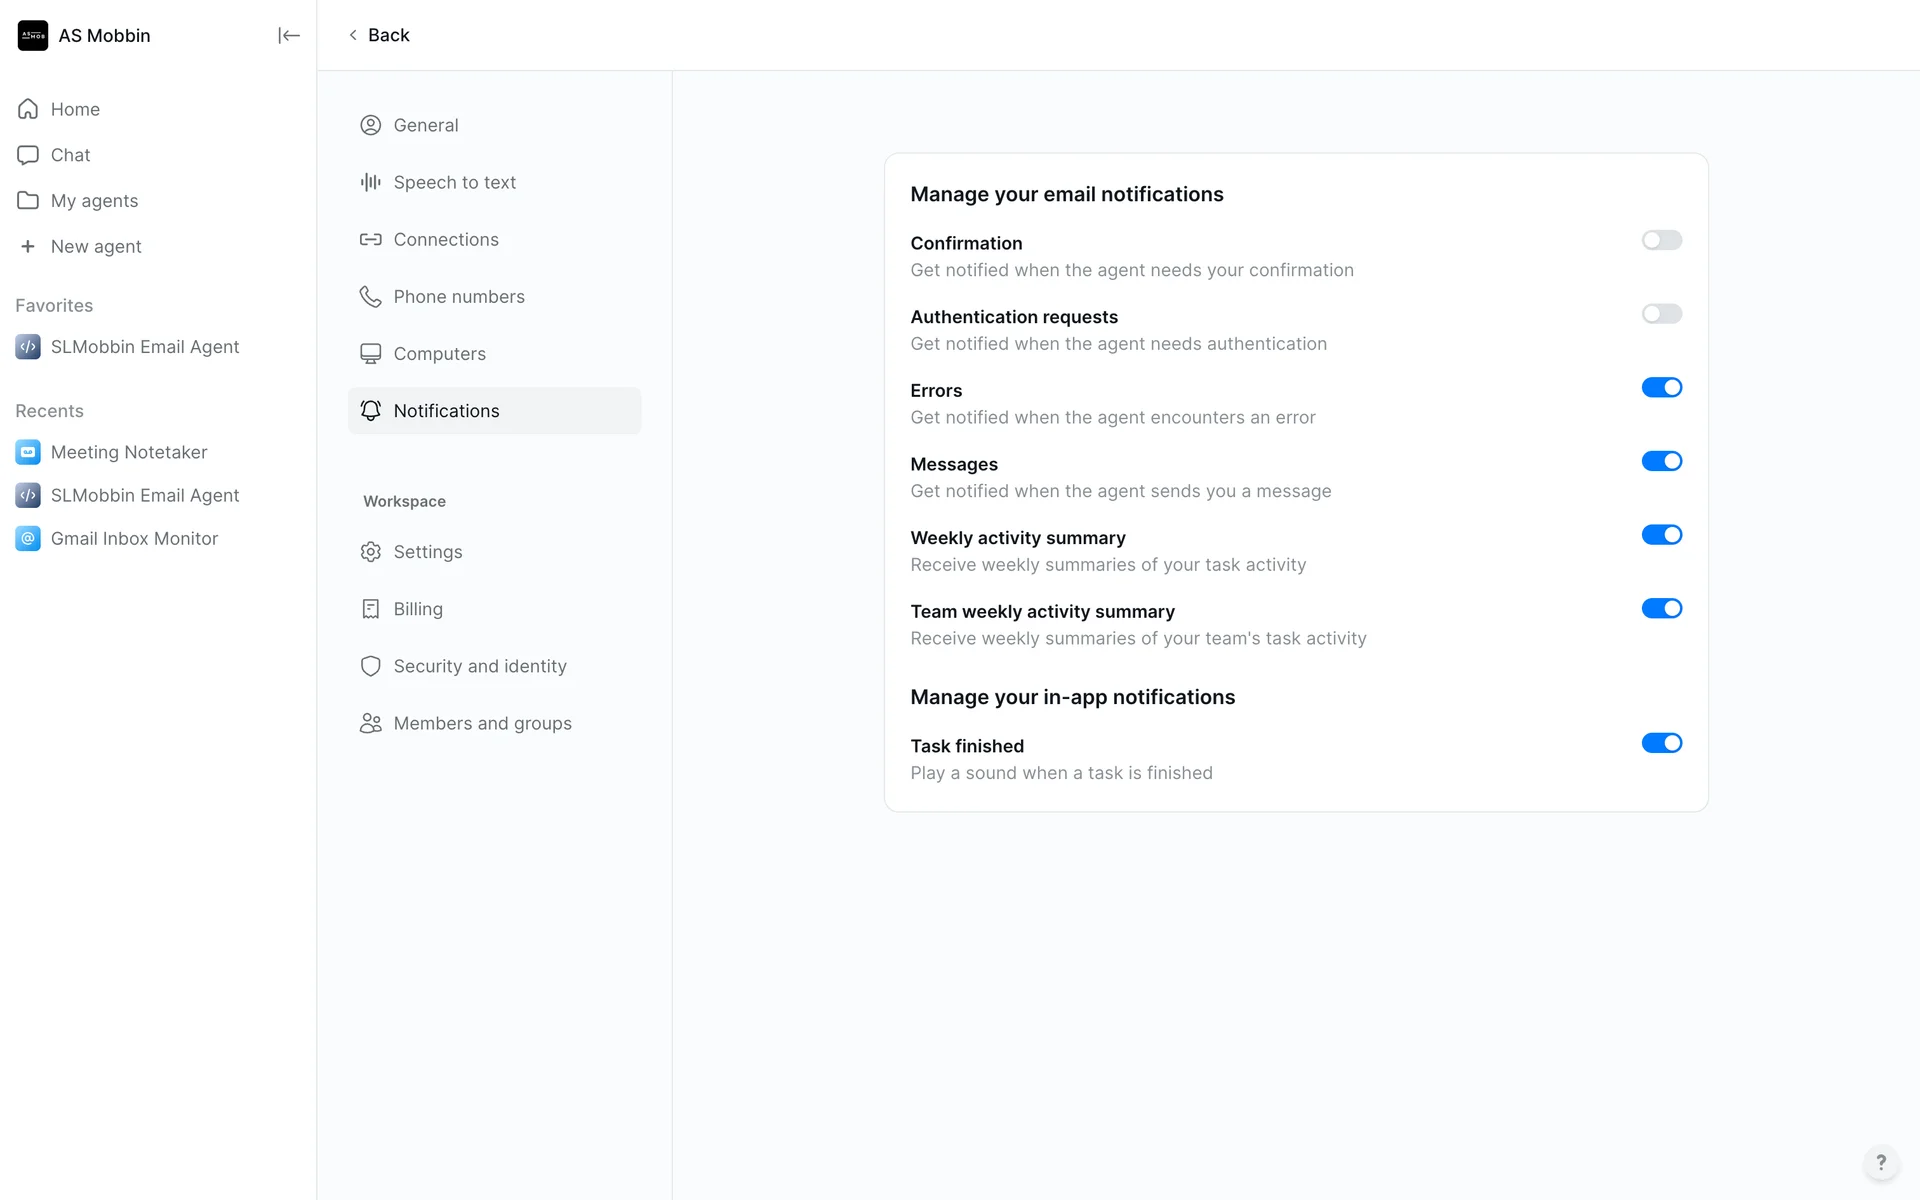The width and height of the screenshot is (1920, 1200).
Task: Open the AS Mobbin workspace logo
Action: (33, 36)
